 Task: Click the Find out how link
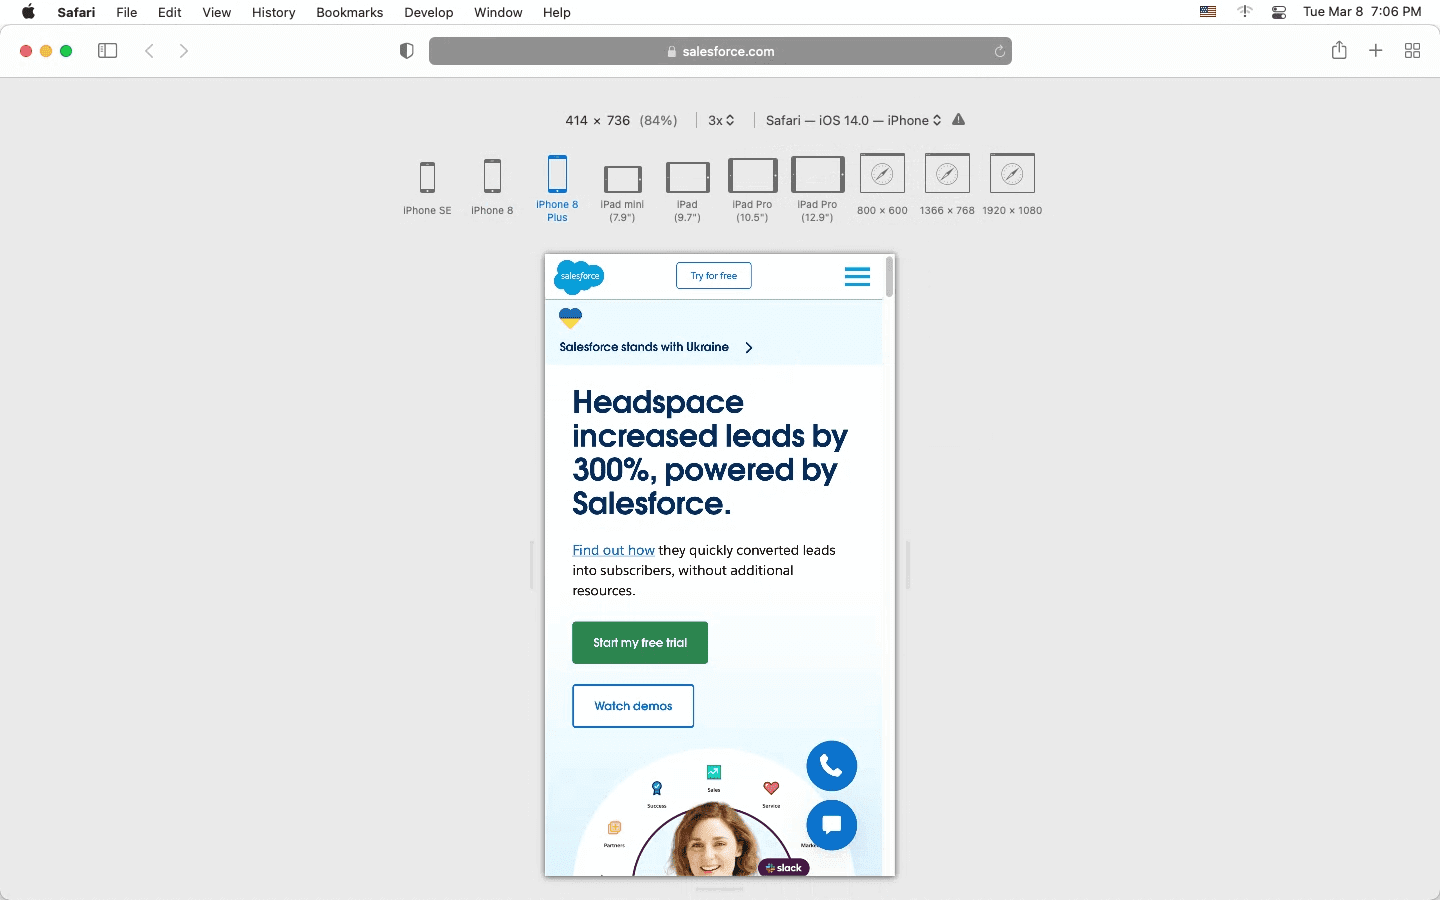pos(612,550)
